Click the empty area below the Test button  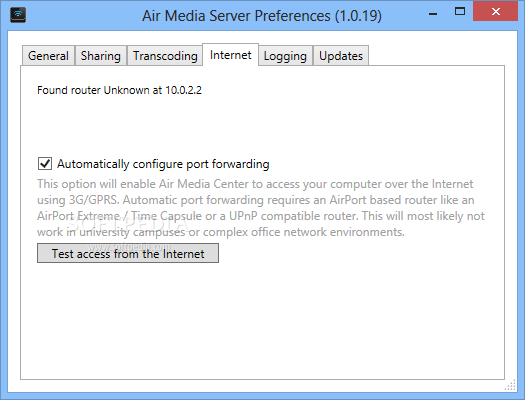coord(262,321)
